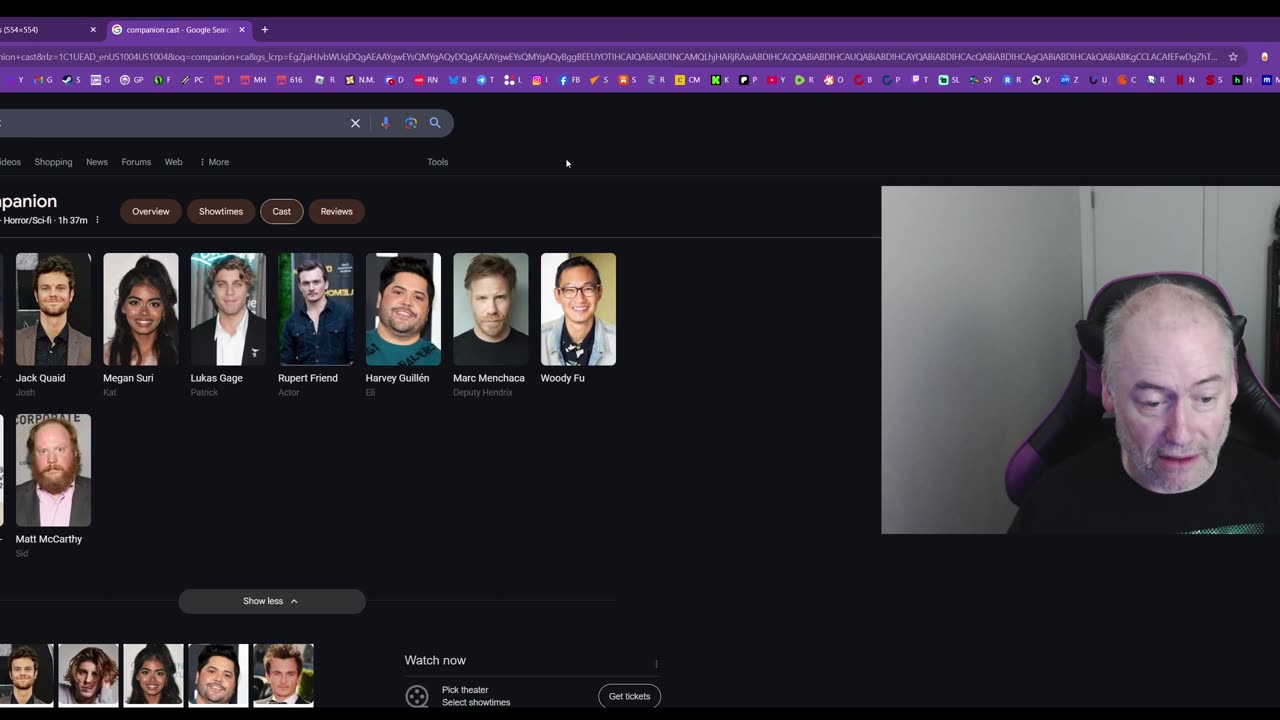
Task: Open the MH bookmark
Action: 253,80
